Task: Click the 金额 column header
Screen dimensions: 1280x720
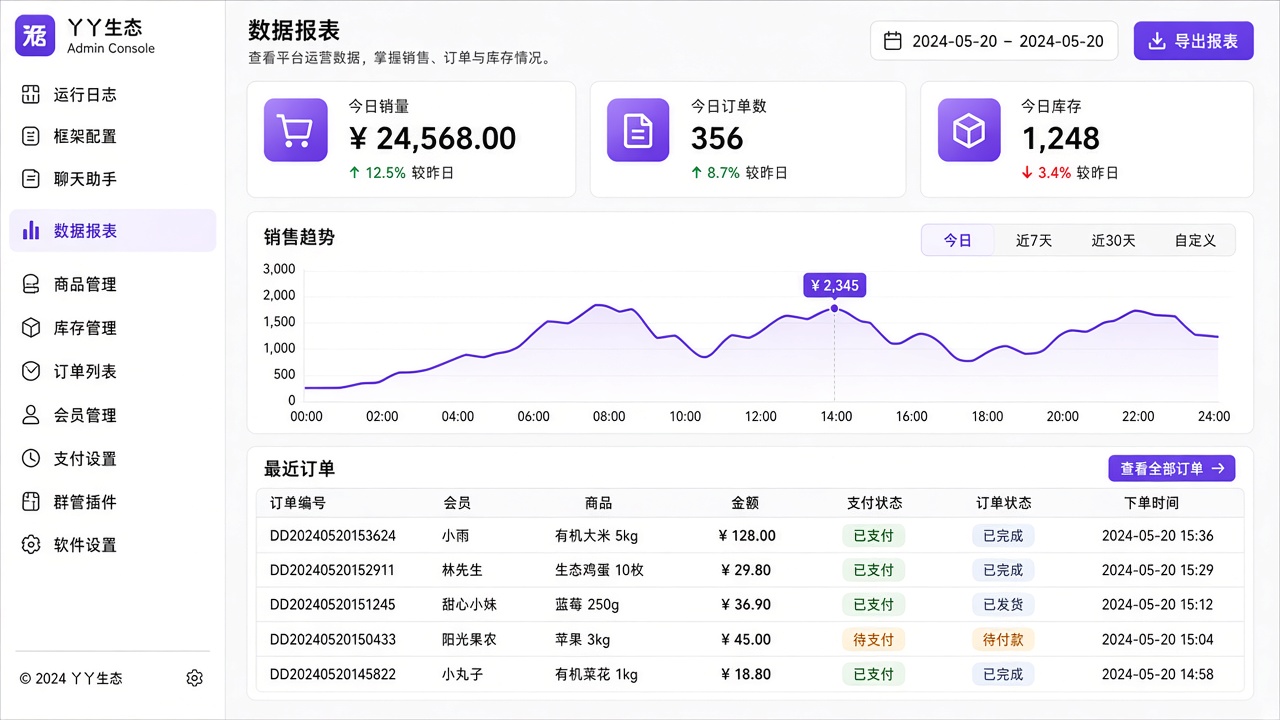Action: click(x=745, y=503)
